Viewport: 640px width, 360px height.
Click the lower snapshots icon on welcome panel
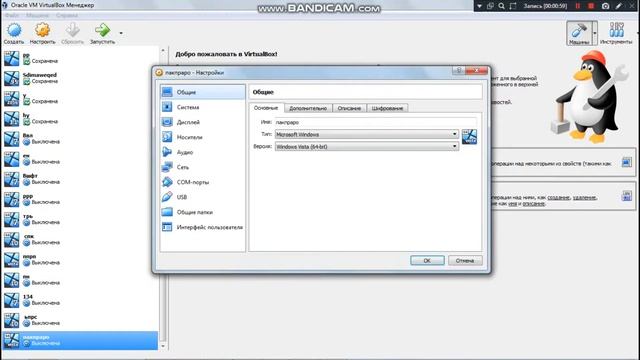click(x=627, y=196)
